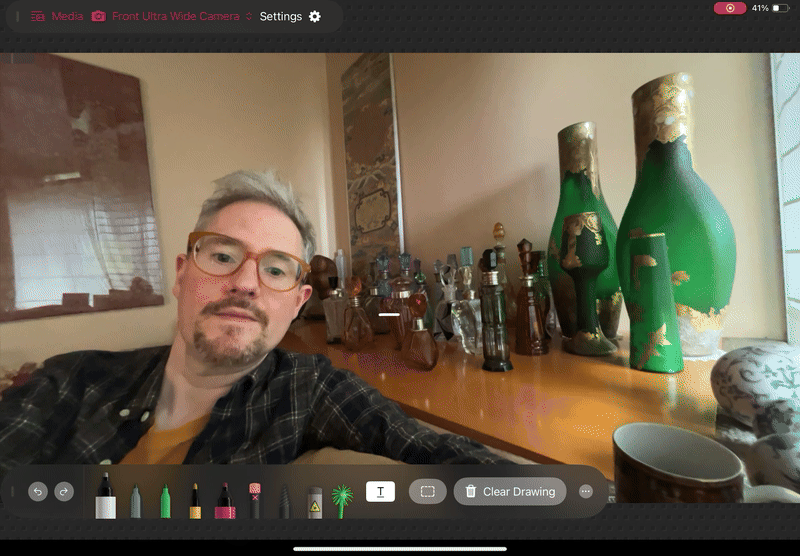Select the eraser tool with pink X
Screen dimensions: 800x556
(255, 500)
